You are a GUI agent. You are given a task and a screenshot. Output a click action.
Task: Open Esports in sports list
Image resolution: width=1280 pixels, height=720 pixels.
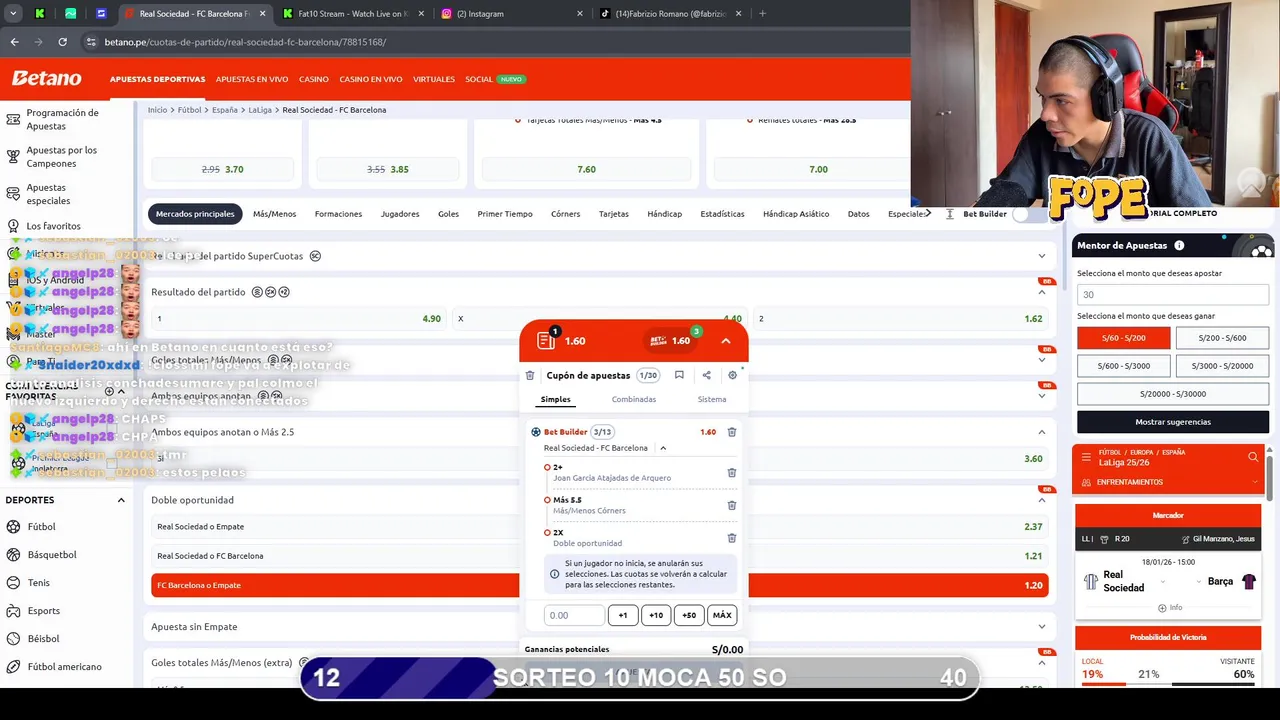point(43,610)
